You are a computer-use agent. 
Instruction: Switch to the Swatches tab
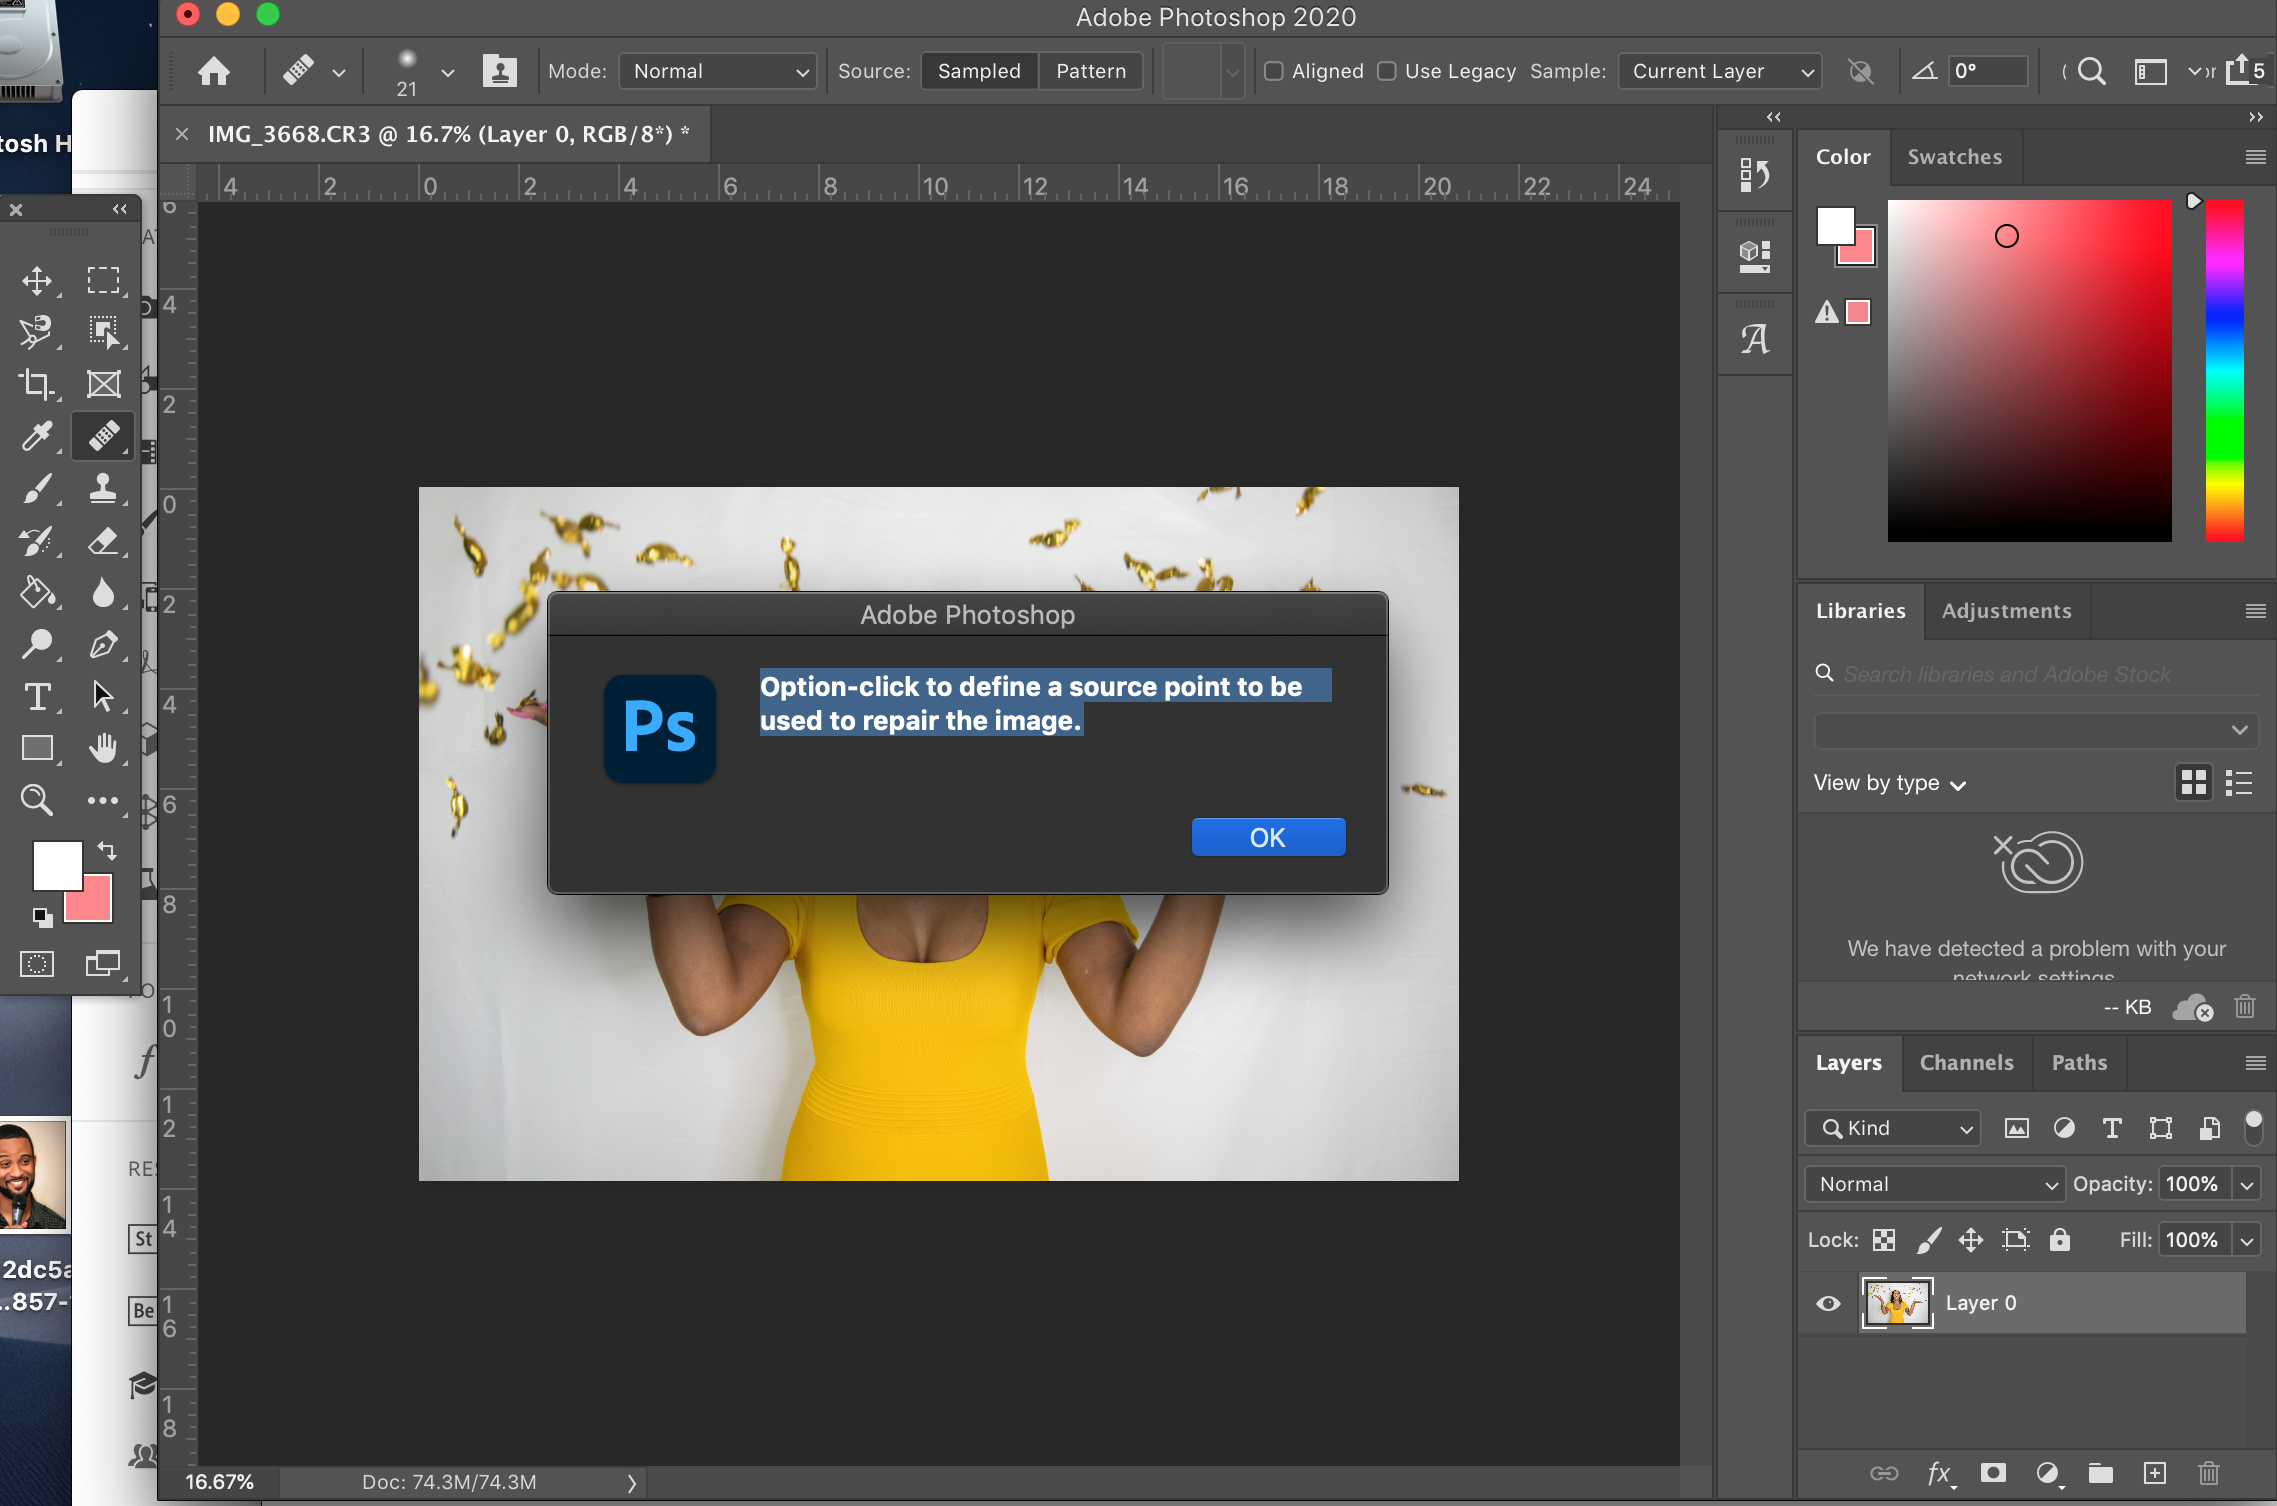pos(1954,157)
